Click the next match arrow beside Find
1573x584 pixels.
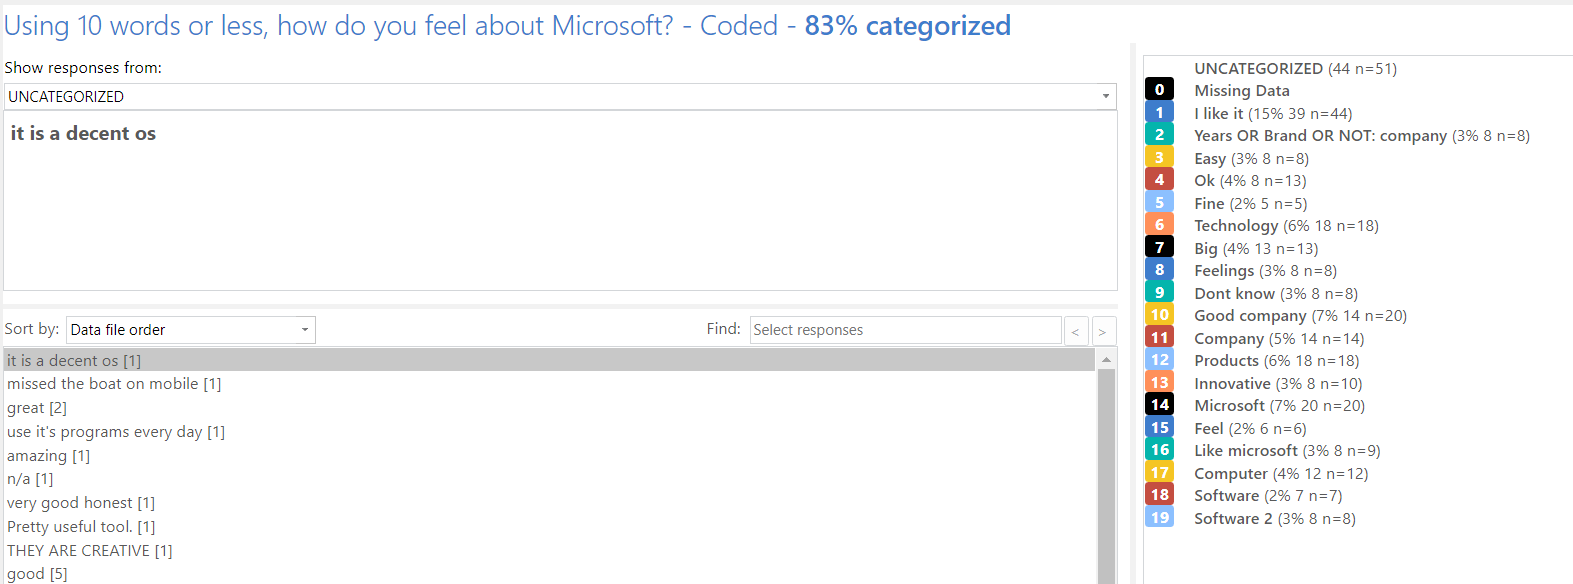[1103, 331]
